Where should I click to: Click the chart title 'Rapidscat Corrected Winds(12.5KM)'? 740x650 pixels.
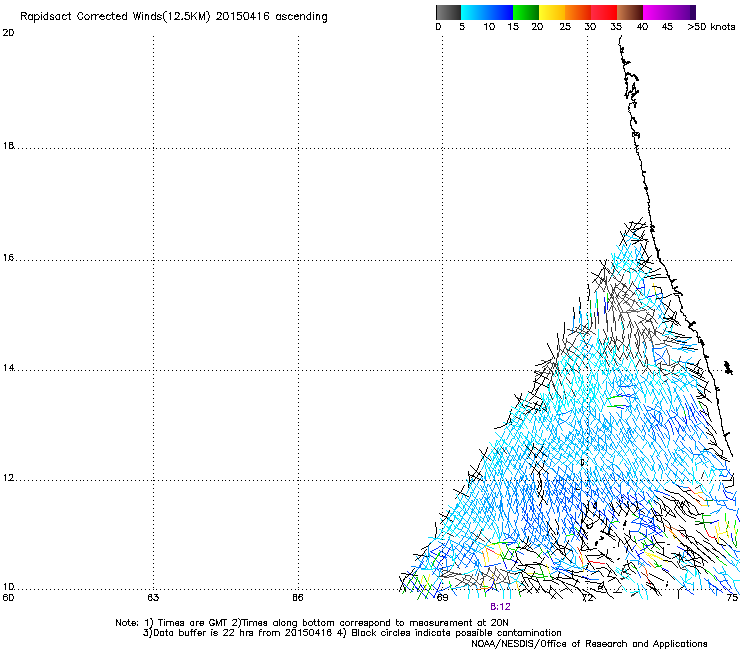115,17
